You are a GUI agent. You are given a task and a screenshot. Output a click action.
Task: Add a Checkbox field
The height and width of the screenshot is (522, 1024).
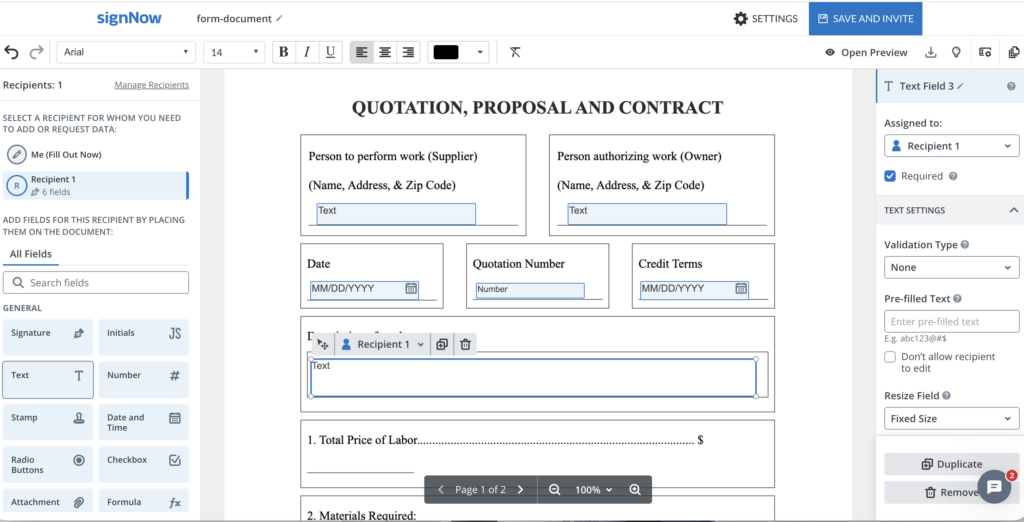(144, 465)
